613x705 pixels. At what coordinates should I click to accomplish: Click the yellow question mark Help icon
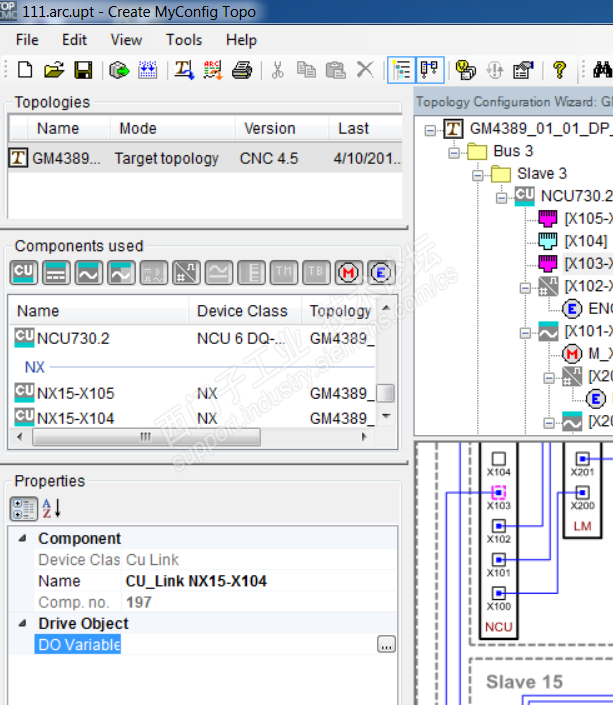tap(559, 70)
